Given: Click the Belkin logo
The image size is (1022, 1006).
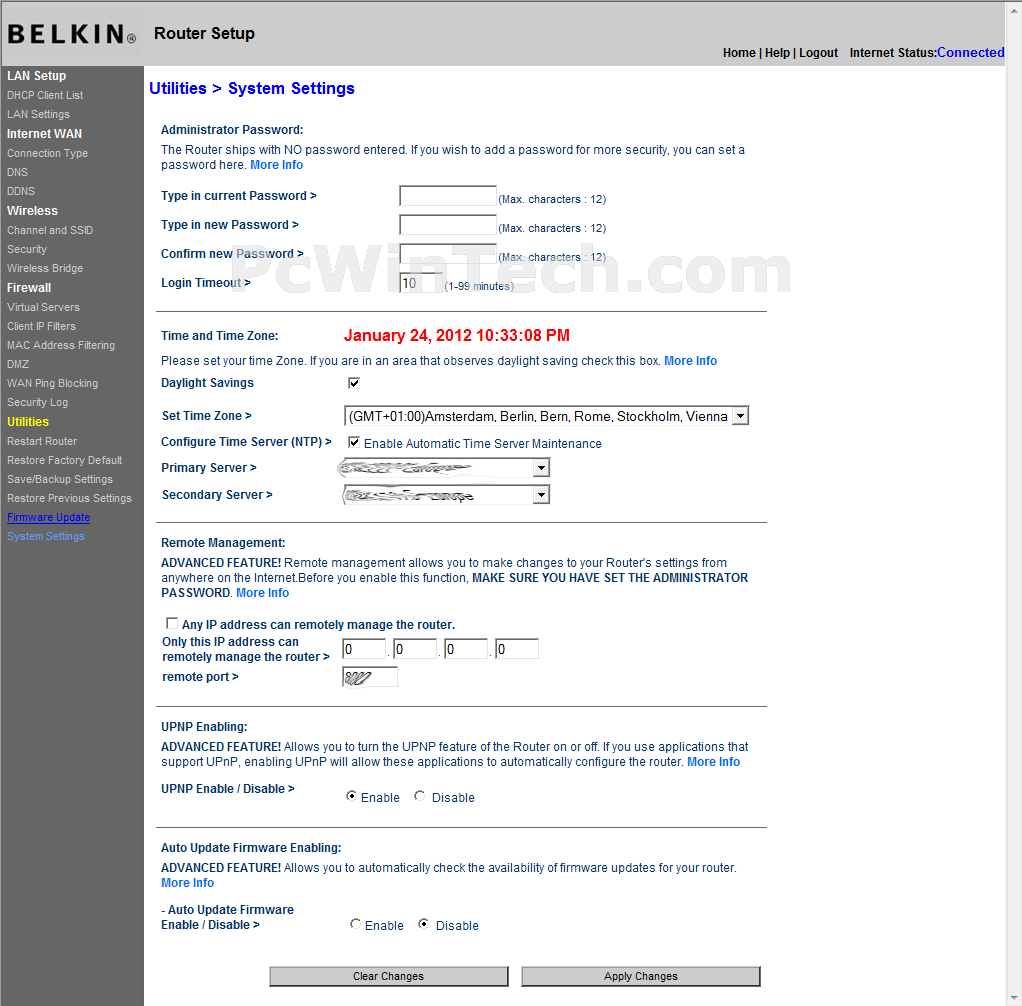Looking at the screenshot, I should pyautogui.click(x=72, y=34).
